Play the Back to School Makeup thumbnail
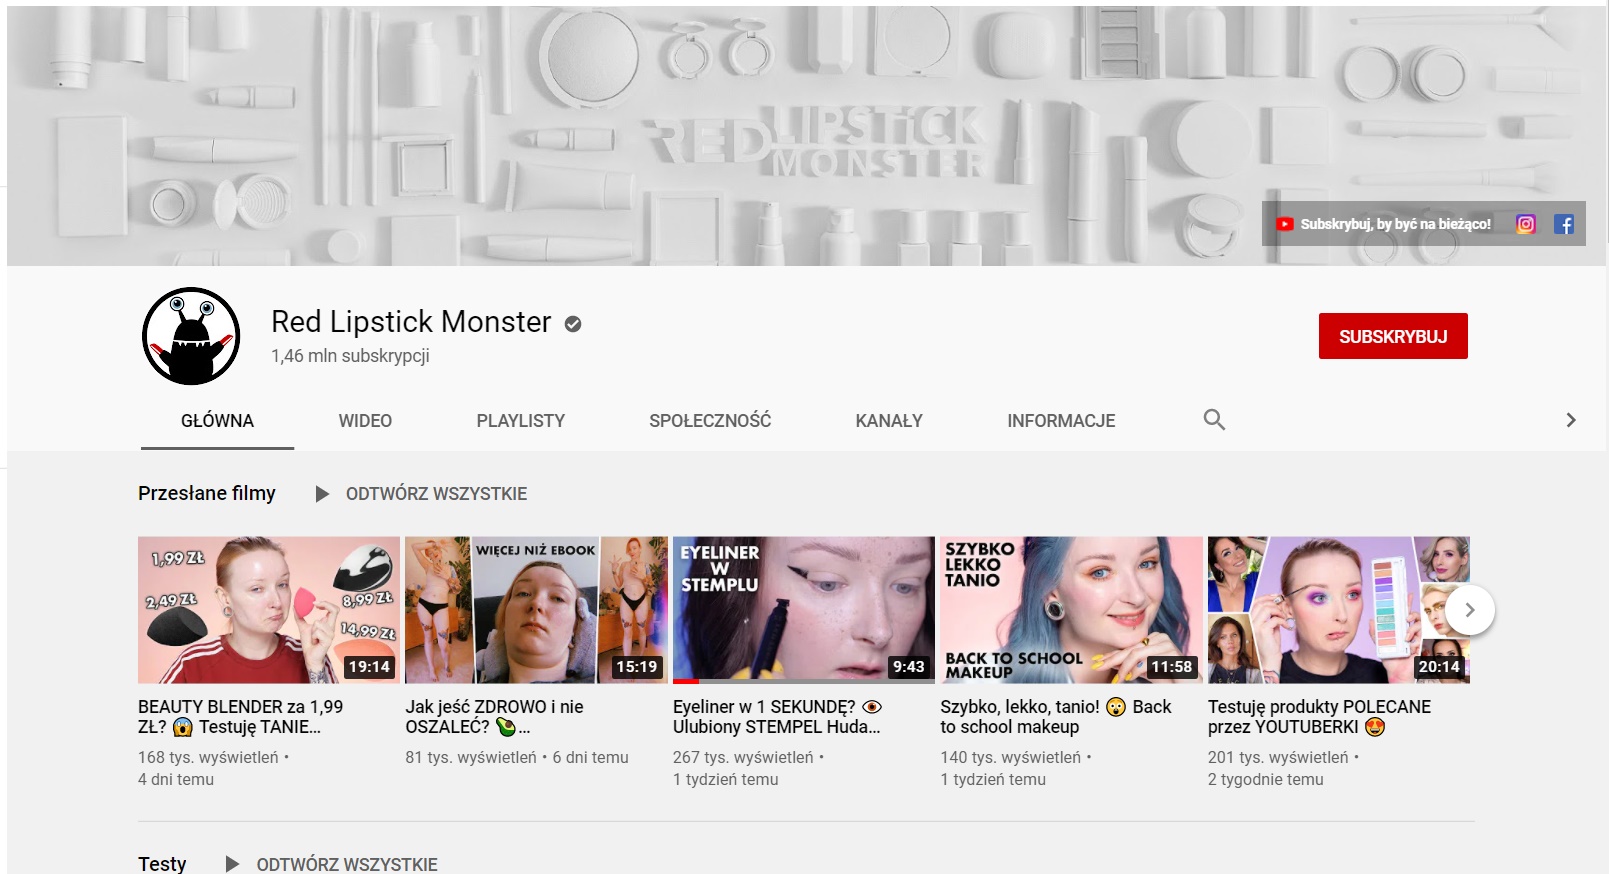Screen dimensions: 1609x874 click(x=1070, y=610)
